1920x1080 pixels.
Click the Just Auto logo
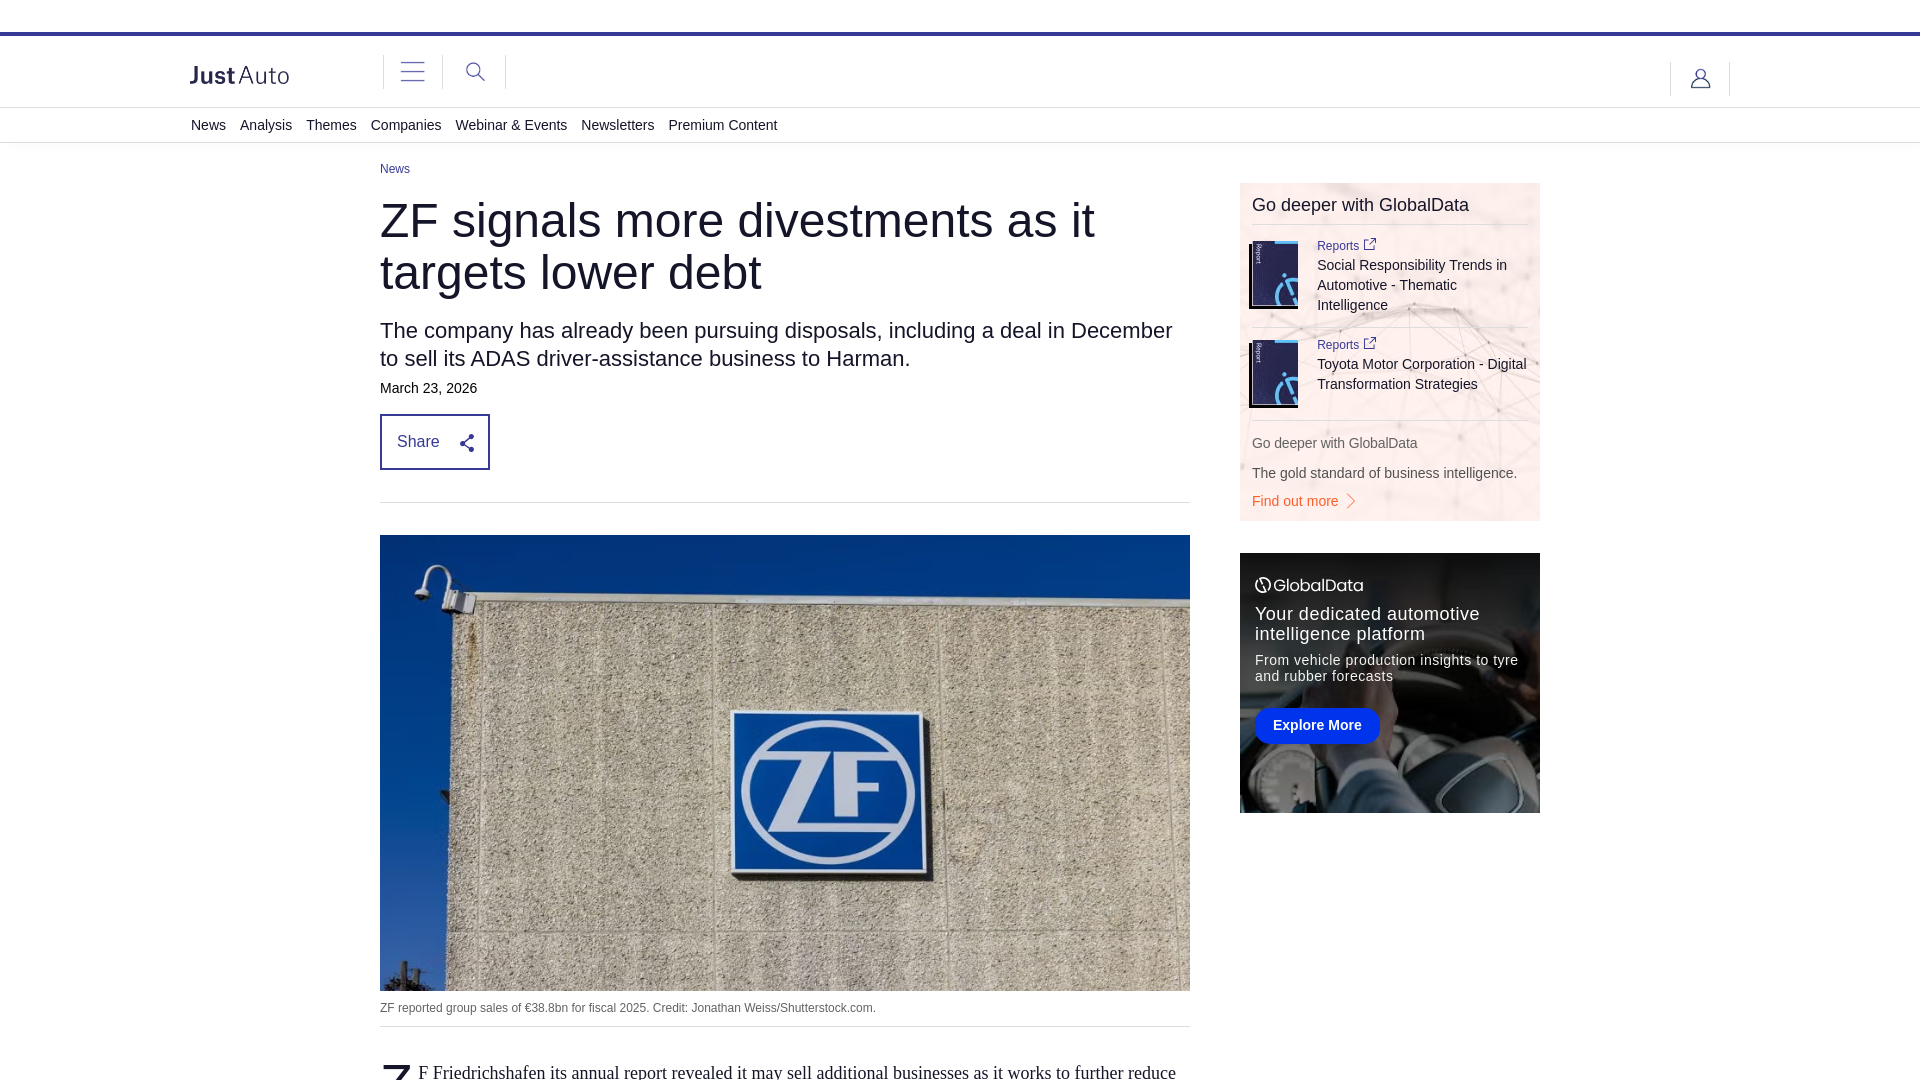[x=239, y=75]
